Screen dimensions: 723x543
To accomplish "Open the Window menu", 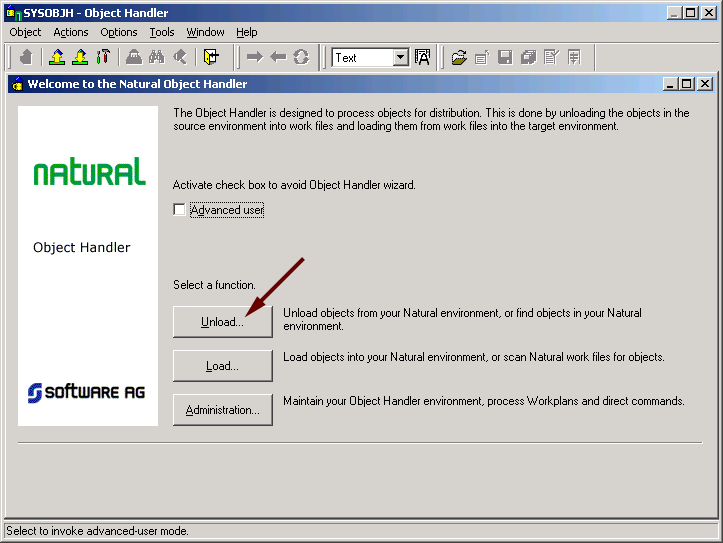I will click(x=205, y=32).
